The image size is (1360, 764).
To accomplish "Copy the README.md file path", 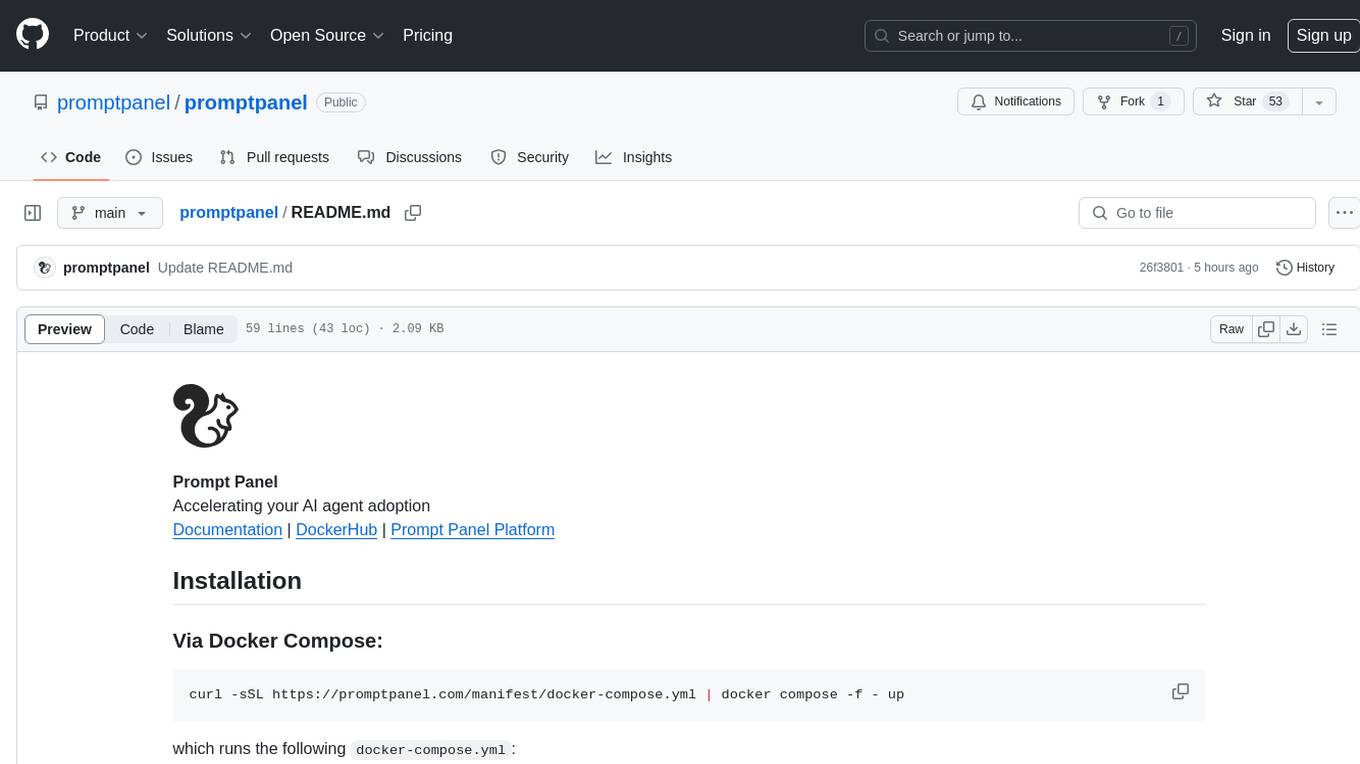I will point(413,213).
